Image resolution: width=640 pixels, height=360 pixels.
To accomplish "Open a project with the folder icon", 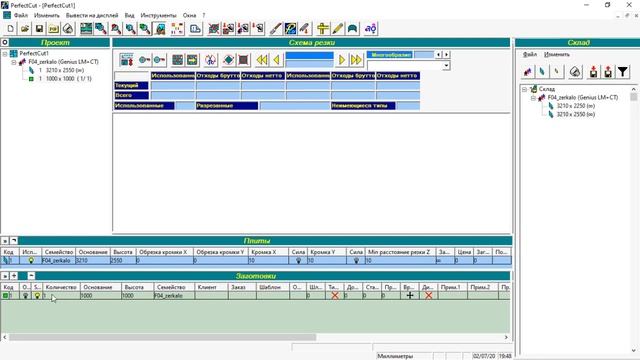I will pyautogui.click(x=24, y=29).
